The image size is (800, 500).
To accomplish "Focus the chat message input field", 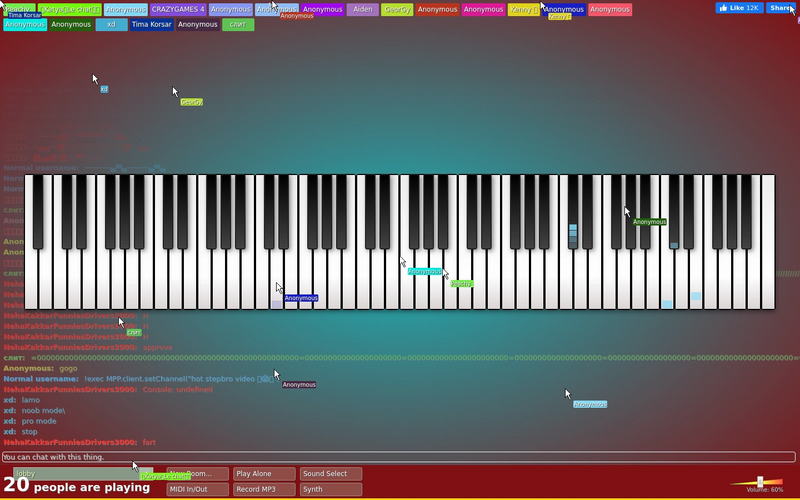I will point(398,457).
